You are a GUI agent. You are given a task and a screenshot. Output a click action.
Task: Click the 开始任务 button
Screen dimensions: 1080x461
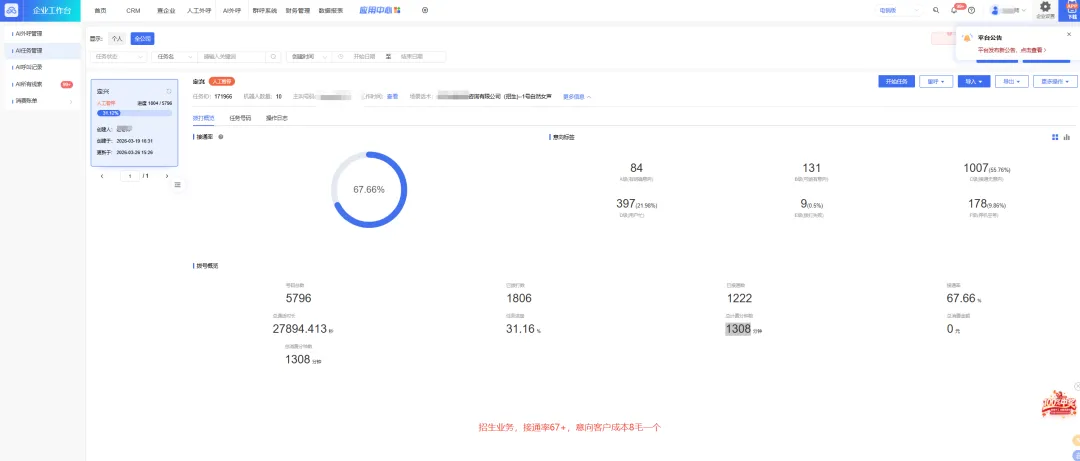coord(896,81)
